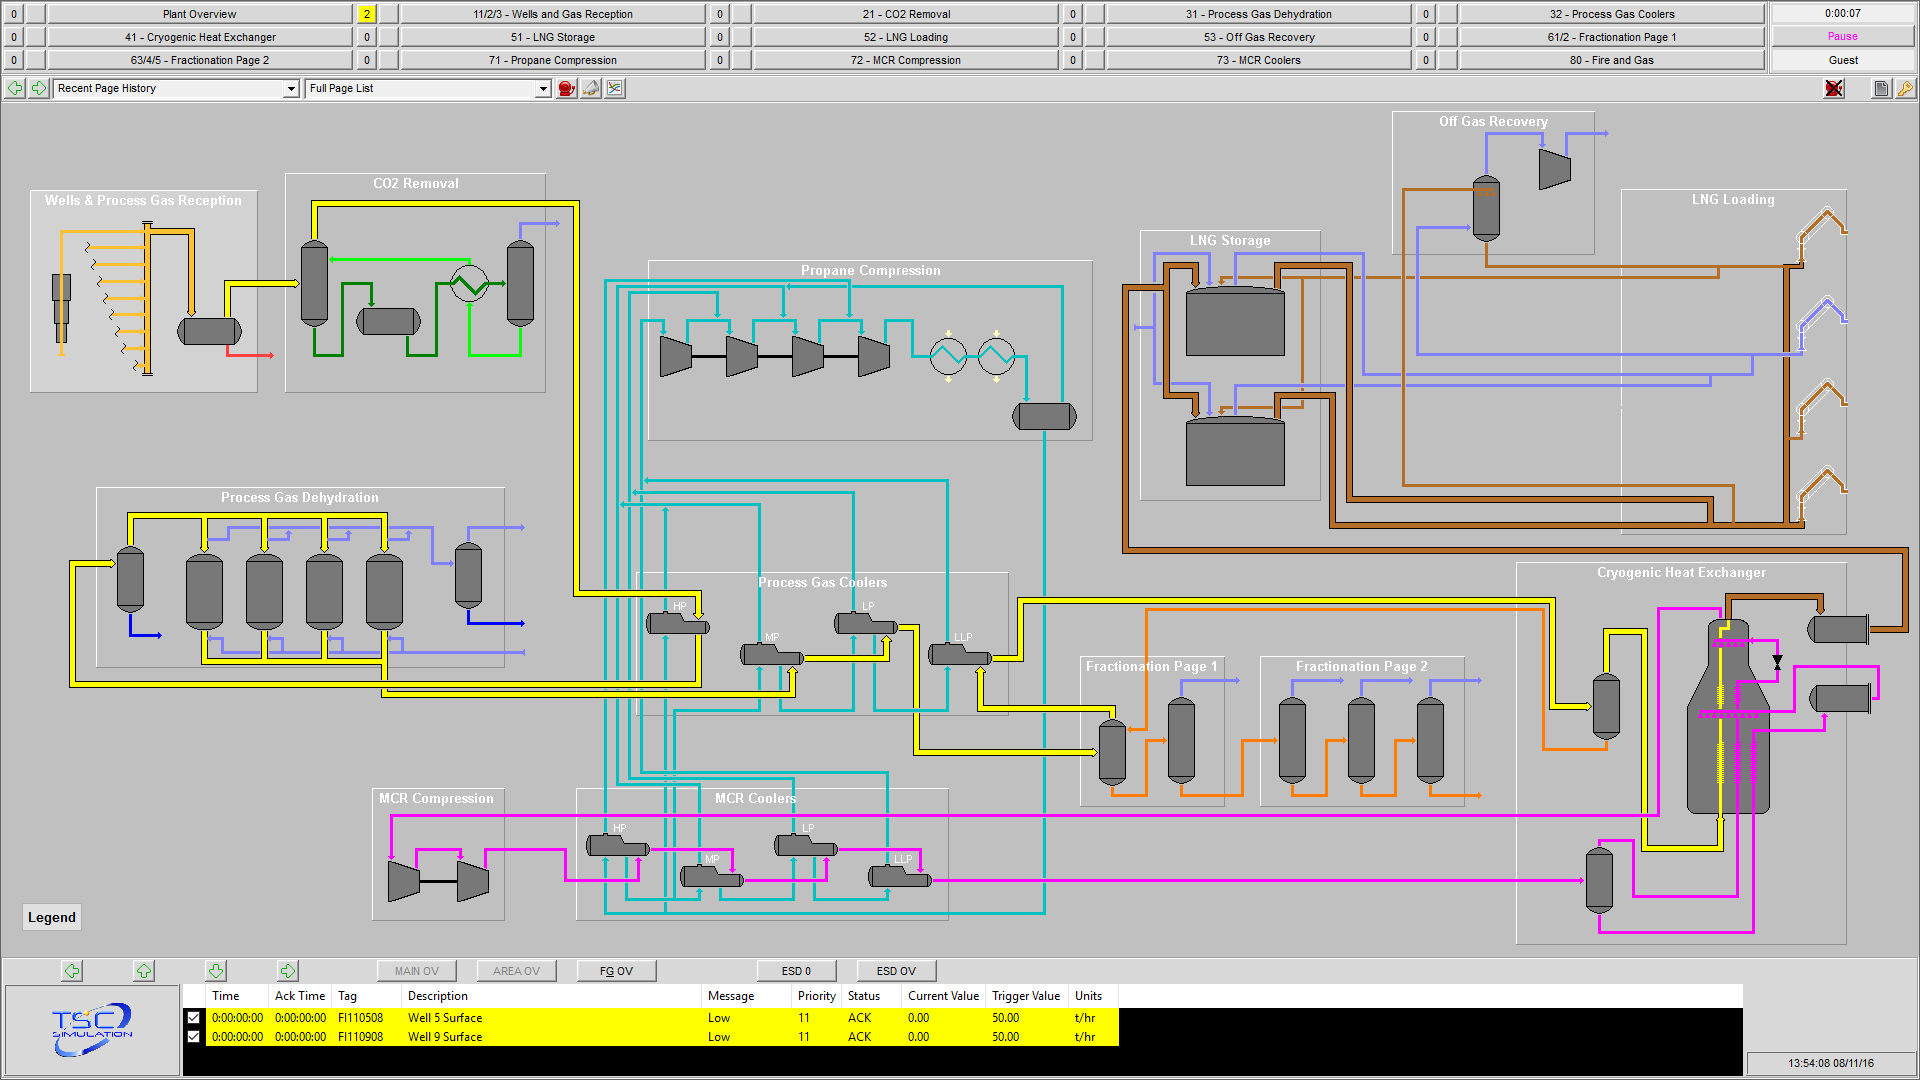
Task: Click the first propane compressor stage symbol
Action: tap(676, 356)
